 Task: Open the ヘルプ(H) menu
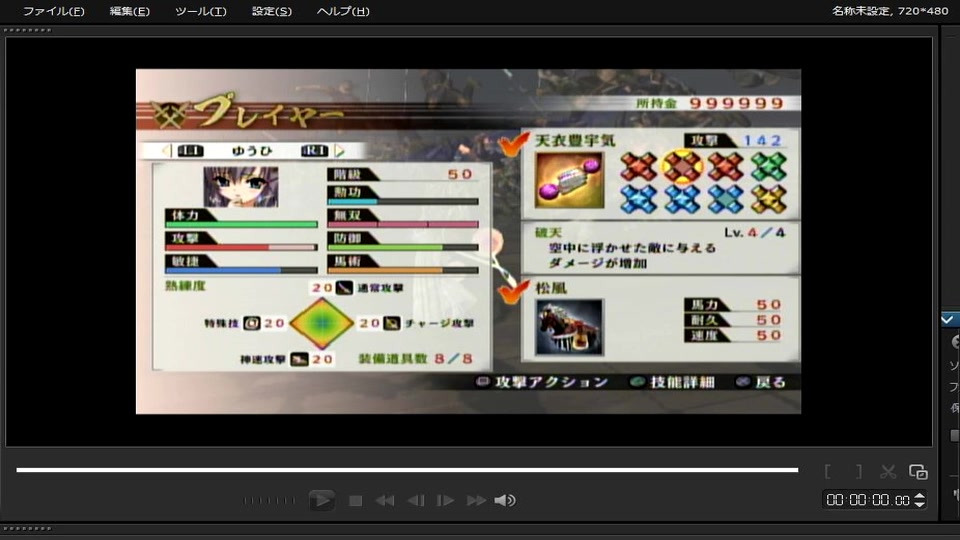pyautogui.click(x=343, y=11)
